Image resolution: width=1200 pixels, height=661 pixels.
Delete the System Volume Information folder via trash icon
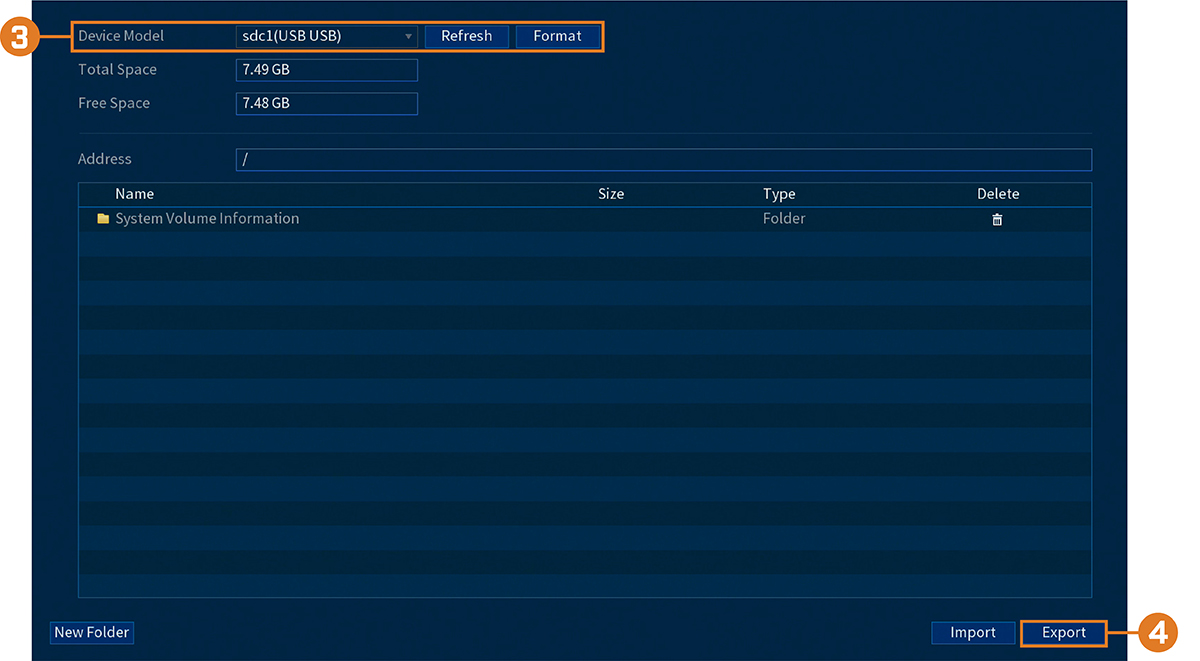997,219
